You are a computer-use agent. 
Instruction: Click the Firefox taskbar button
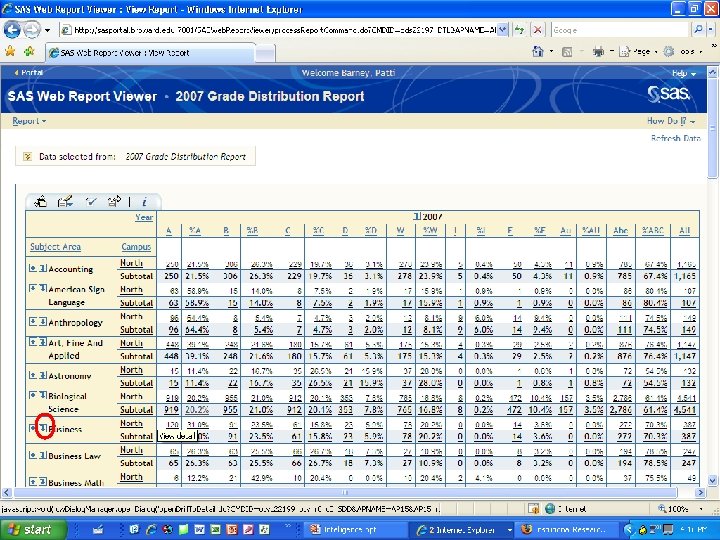point(567,529)
